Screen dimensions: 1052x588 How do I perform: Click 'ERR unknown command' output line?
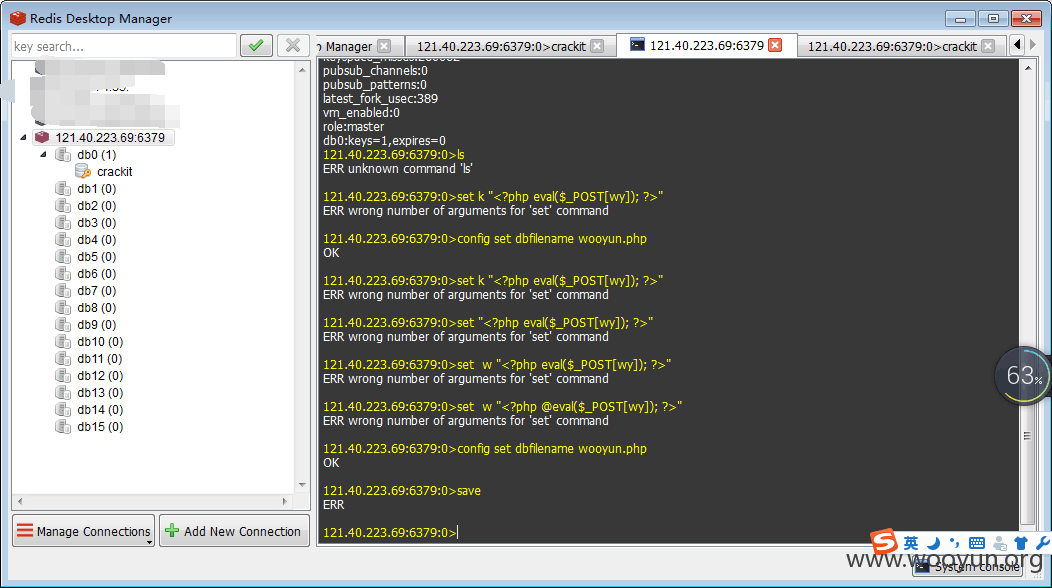click(x=398, y=168)
